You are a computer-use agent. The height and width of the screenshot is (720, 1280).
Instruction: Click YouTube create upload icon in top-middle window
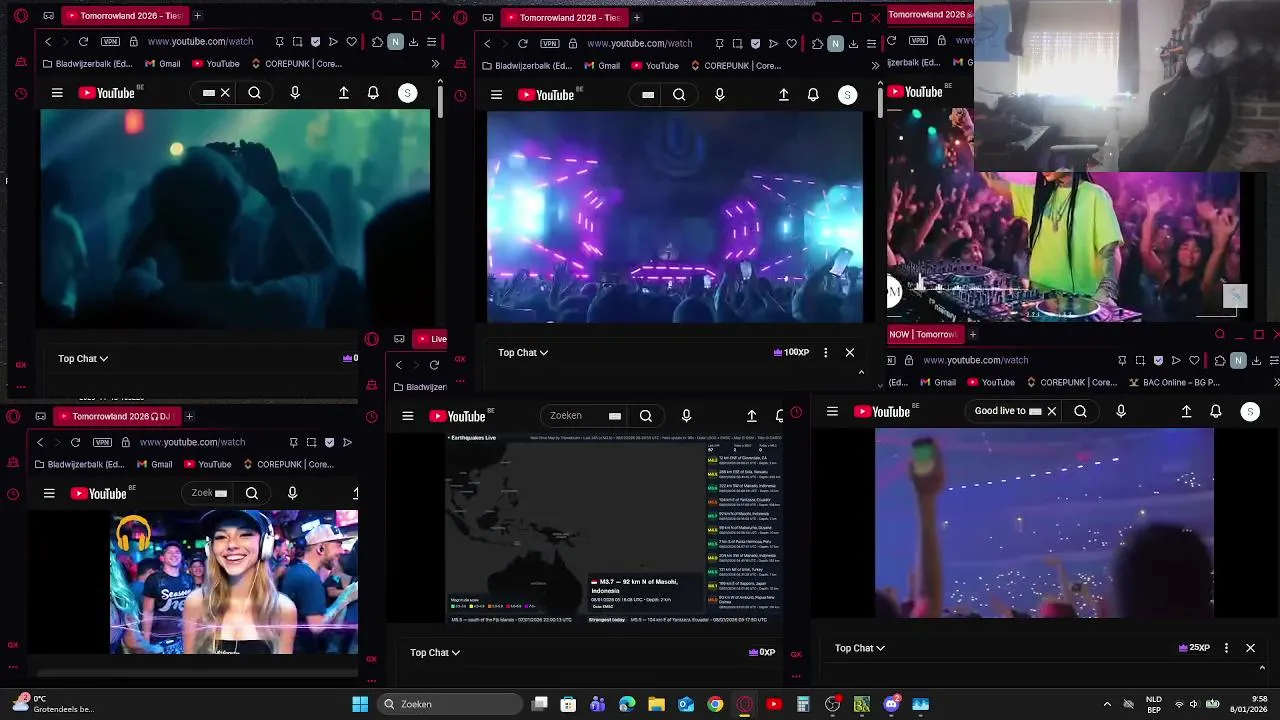784,95
